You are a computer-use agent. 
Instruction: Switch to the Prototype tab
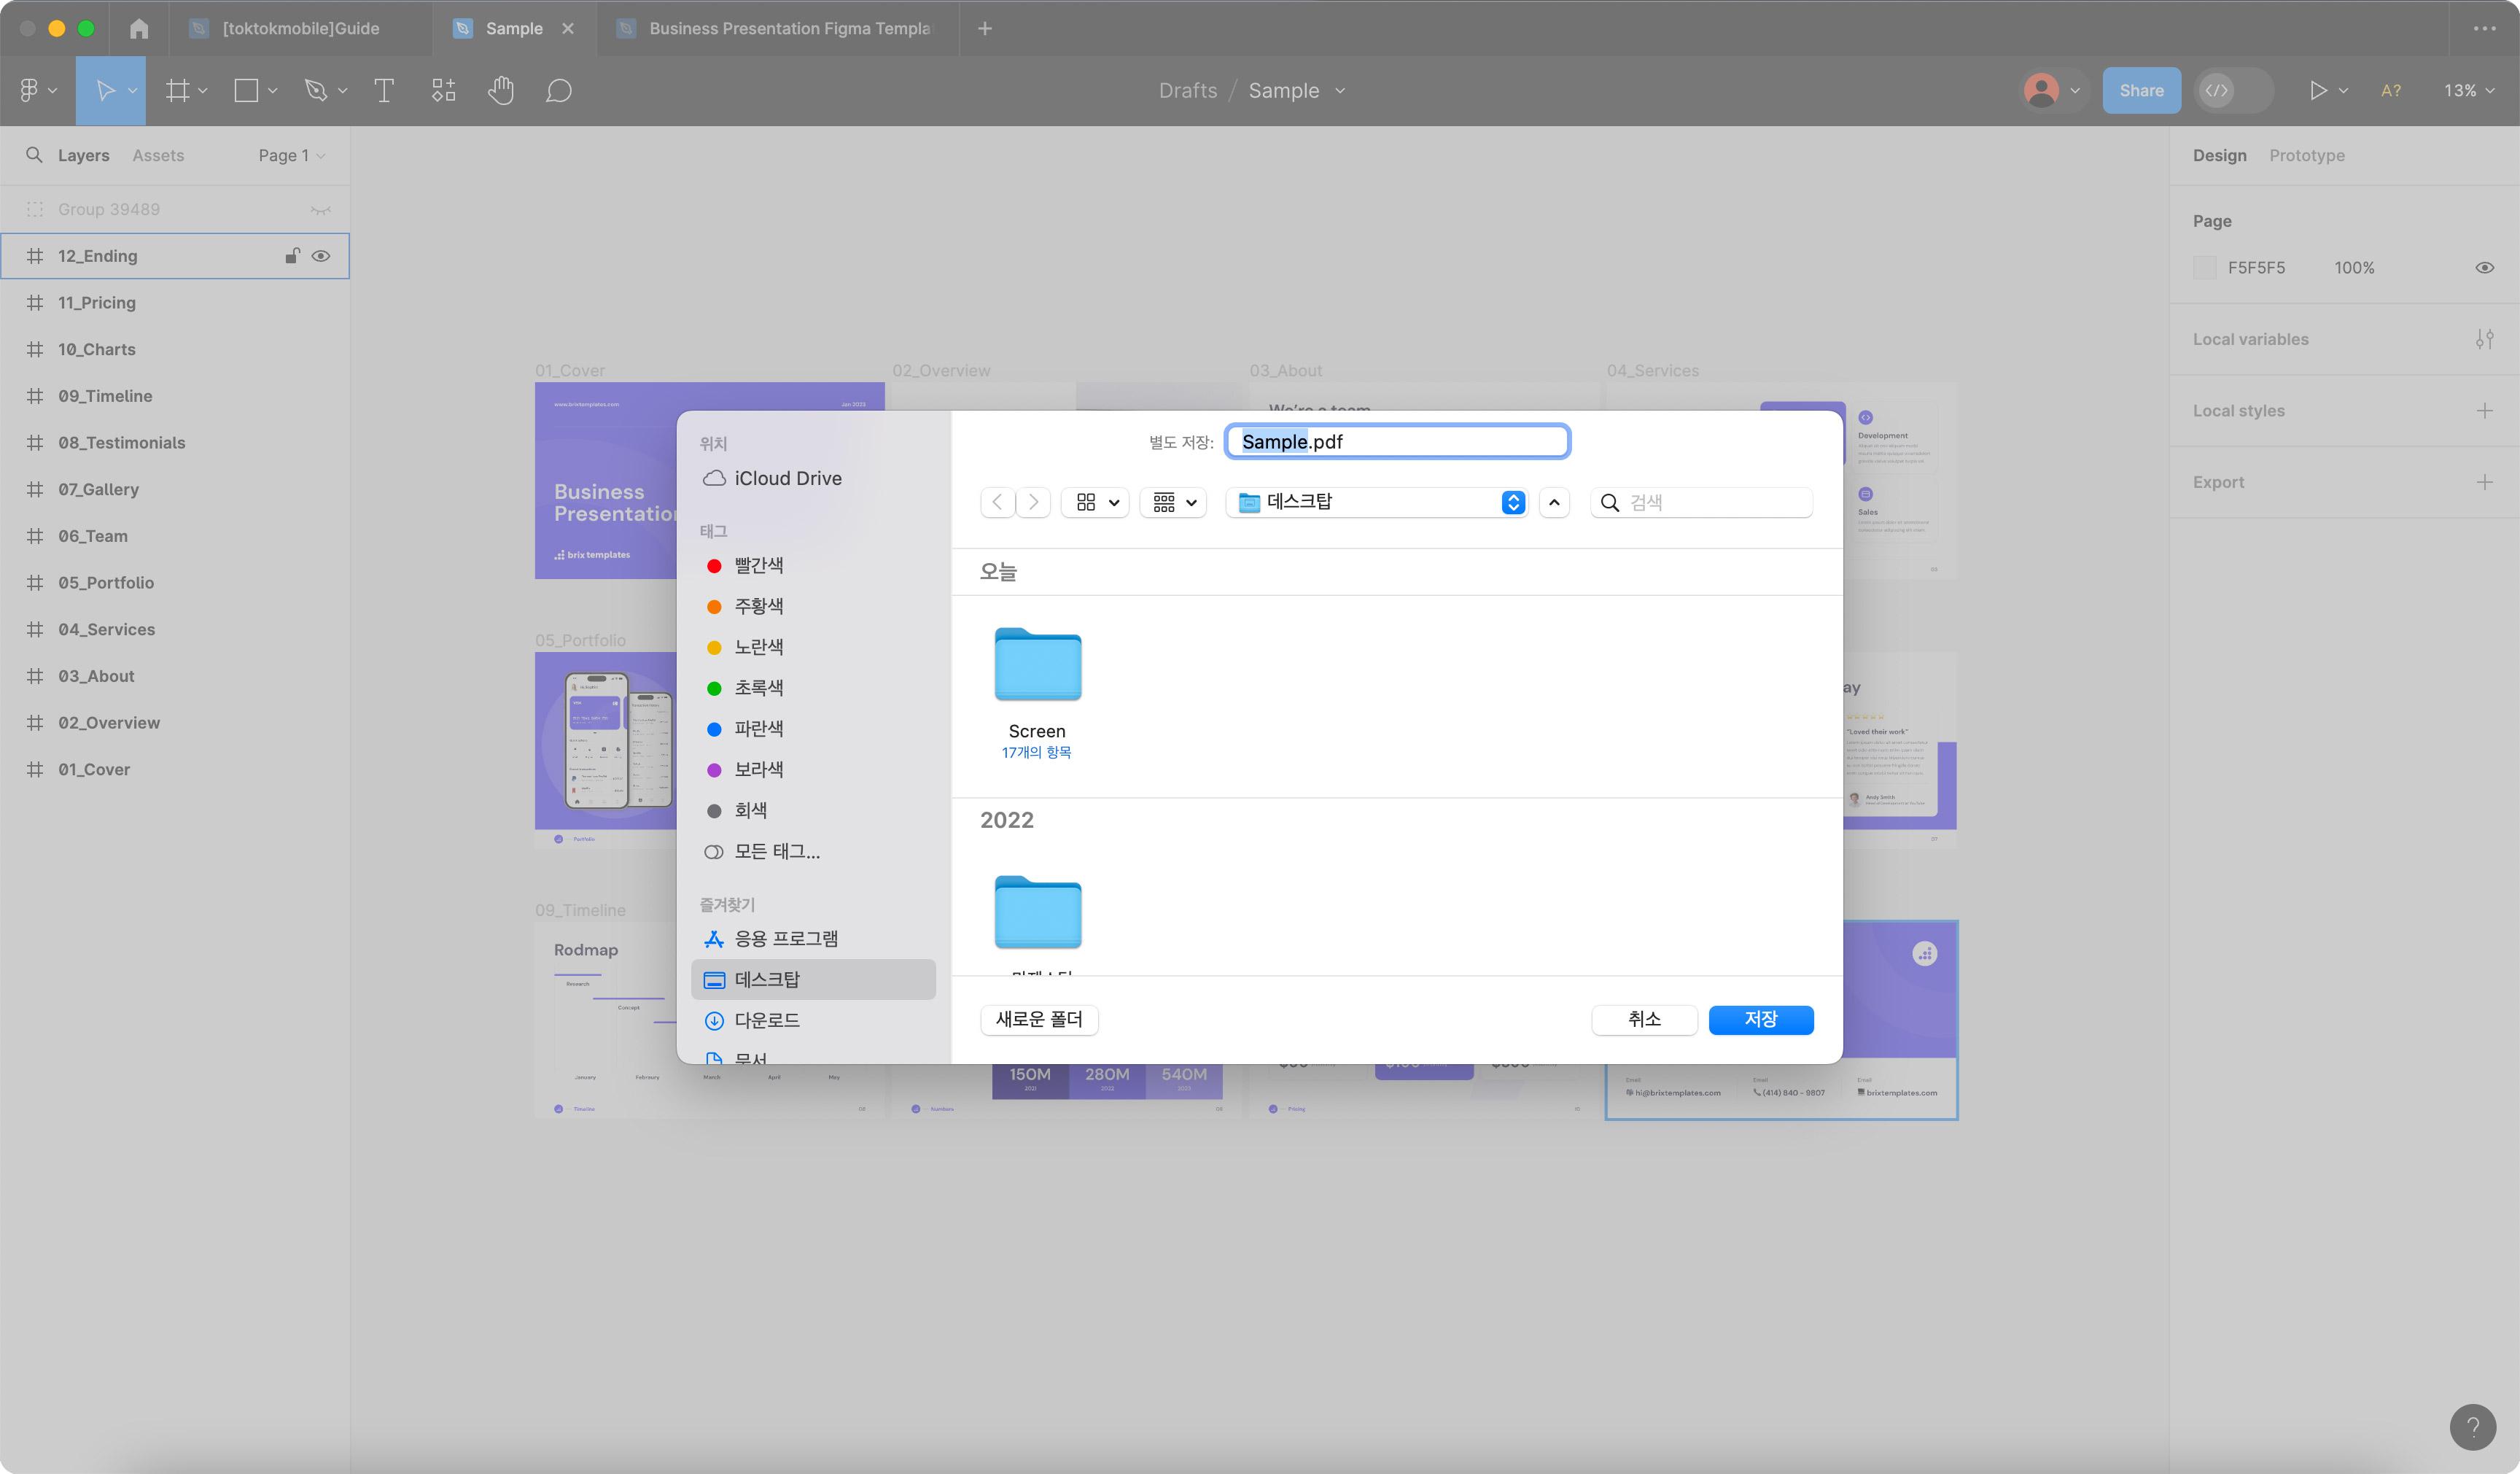[2306, 156]
